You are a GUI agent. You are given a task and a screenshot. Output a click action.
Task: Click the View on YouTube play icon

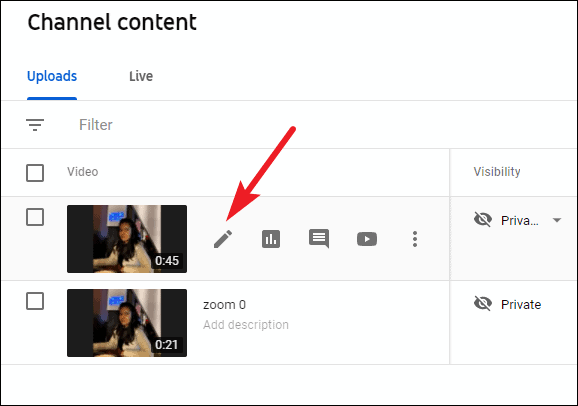click(367, 239)
